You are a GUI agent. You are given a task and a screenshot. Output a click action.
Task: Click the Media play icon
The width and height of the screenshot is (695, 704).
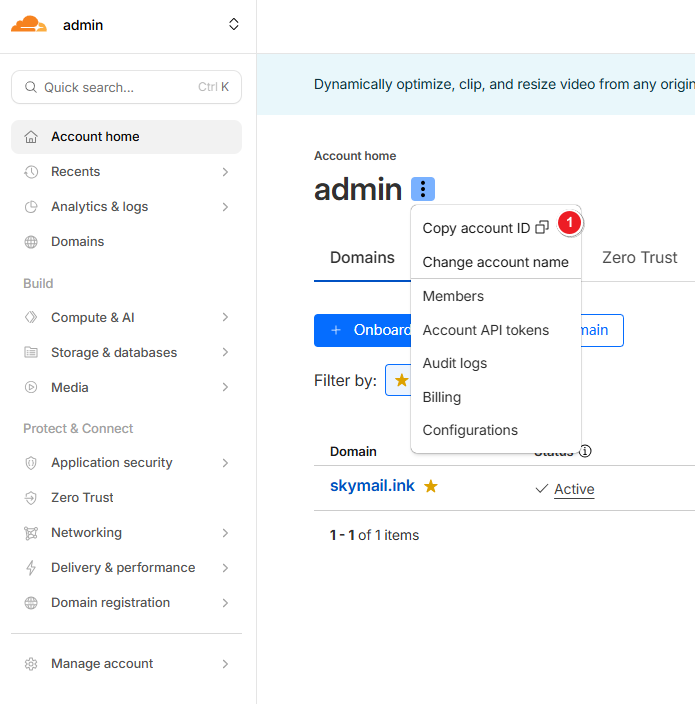31,388
